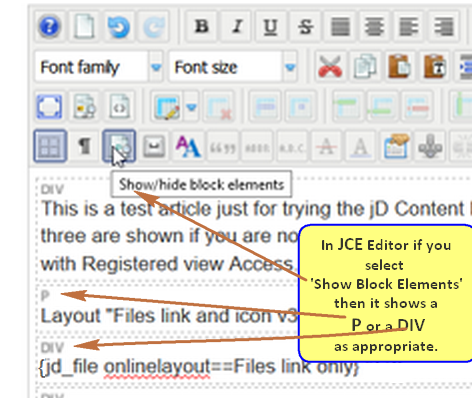The height and width of the screenshot is (398, 472).
Task: Expand the Font size dropdown arrow
Action: click(290, 67)
